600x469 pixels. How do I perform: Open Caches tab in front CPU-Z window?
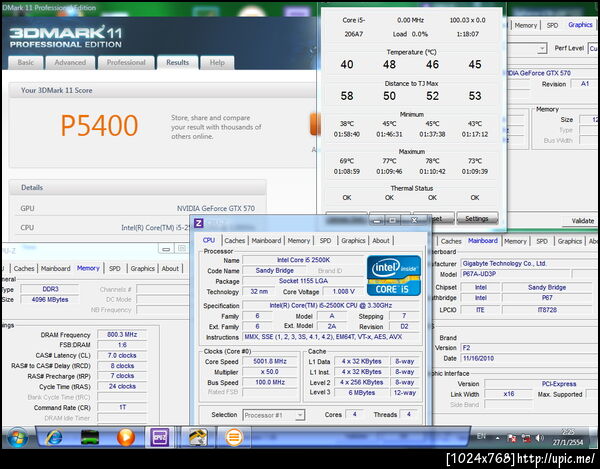coord(235,241)
